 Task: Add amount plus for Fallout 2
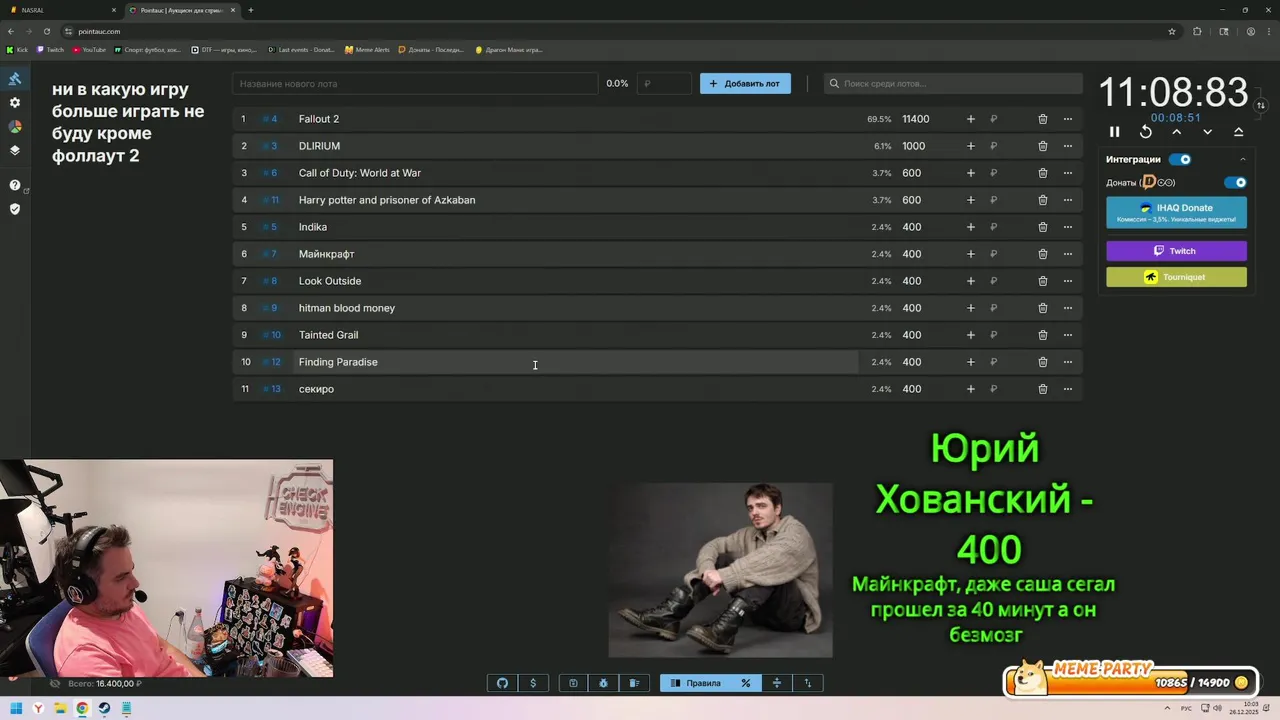pyautogui.click(x=970, y=119)
